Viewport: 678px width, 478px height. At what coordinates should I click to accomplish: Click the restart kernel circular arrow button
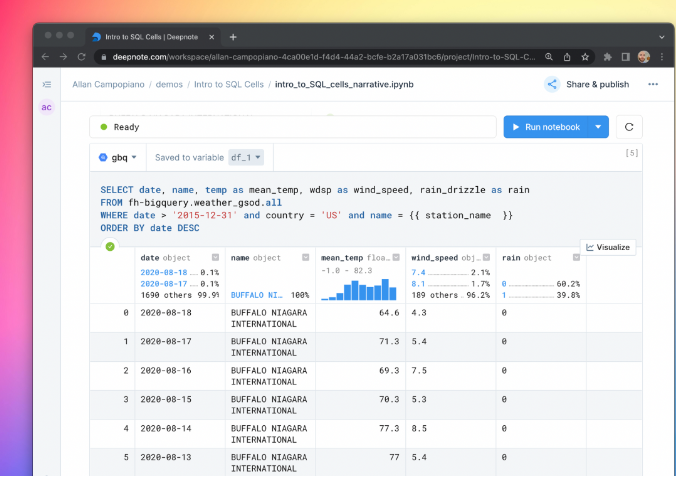click(x=629, y=127)
